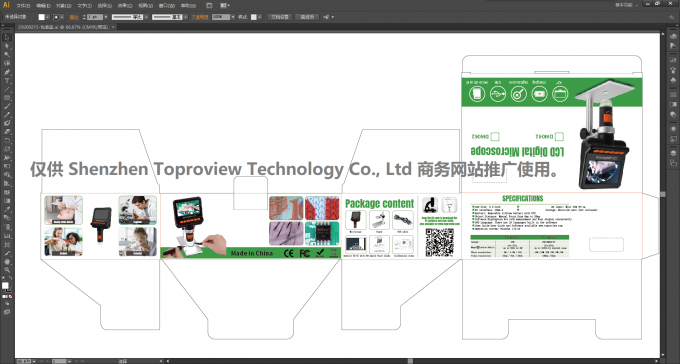Open the Brushes panel icon
680x364 pixels.
(673, 69)
